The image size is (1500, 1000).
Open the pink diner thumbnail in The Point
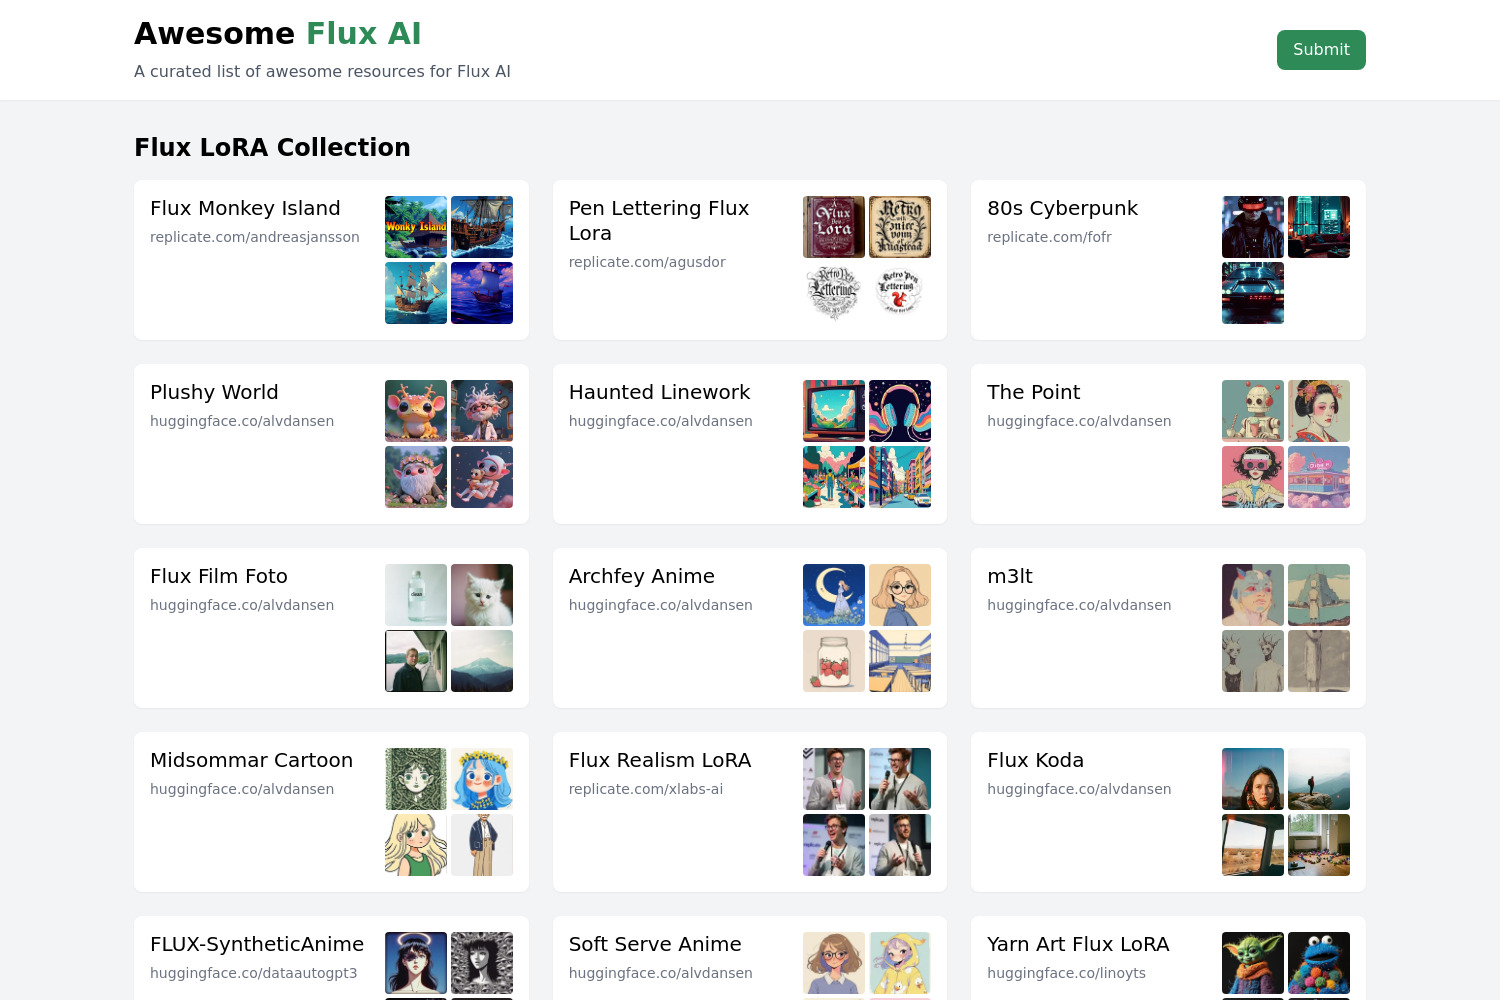[1319, 477]
